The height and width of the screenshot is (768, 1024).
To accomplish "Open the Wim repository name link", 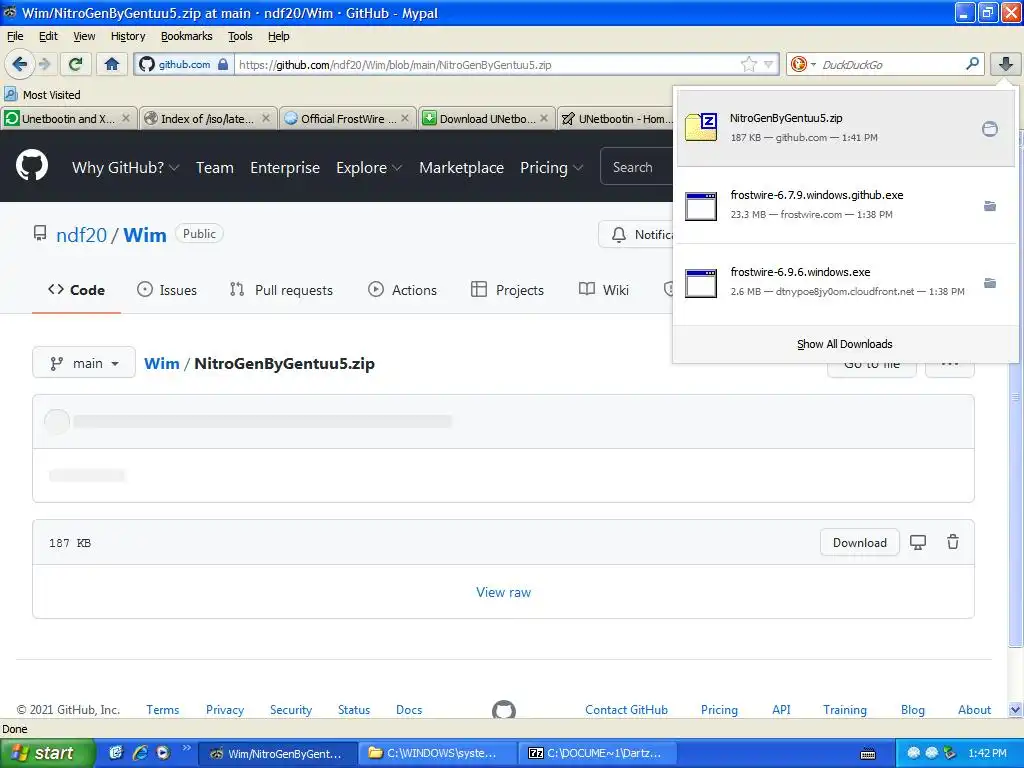I will [145, 234].
